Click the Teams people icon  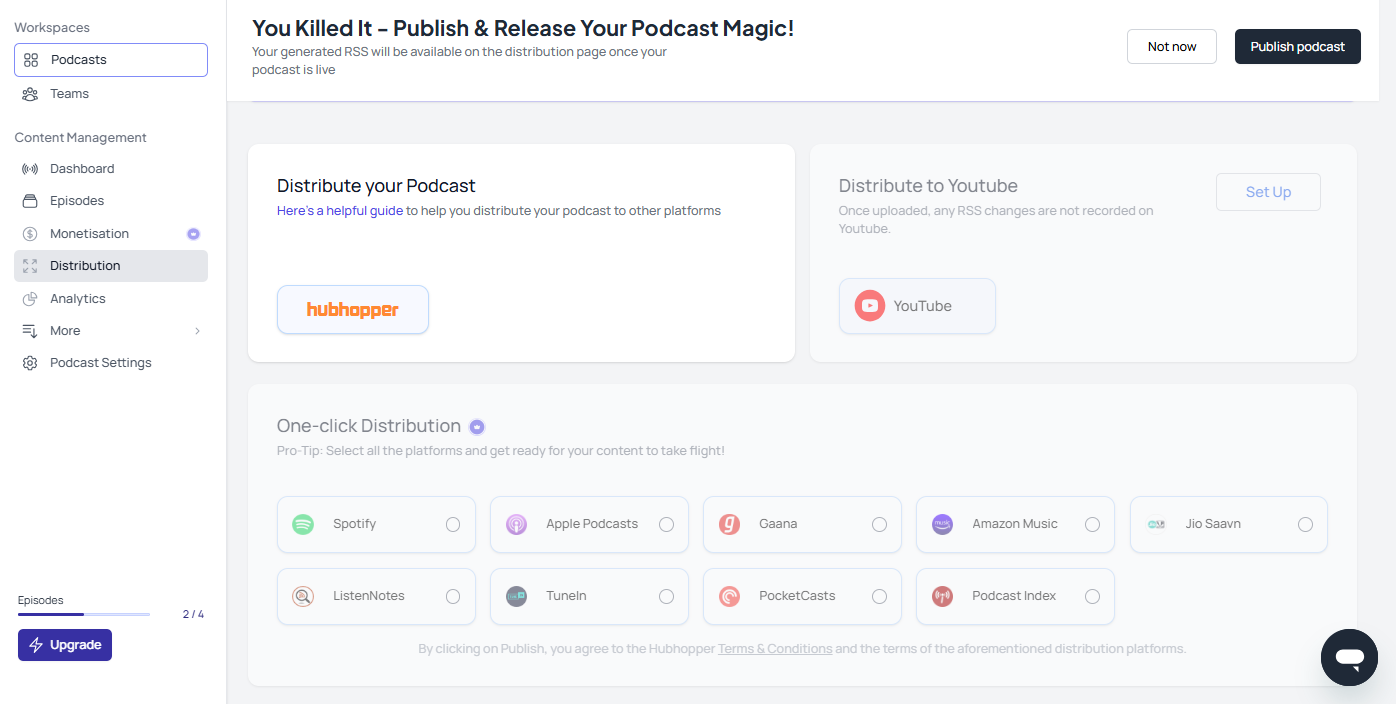[30, 94]
